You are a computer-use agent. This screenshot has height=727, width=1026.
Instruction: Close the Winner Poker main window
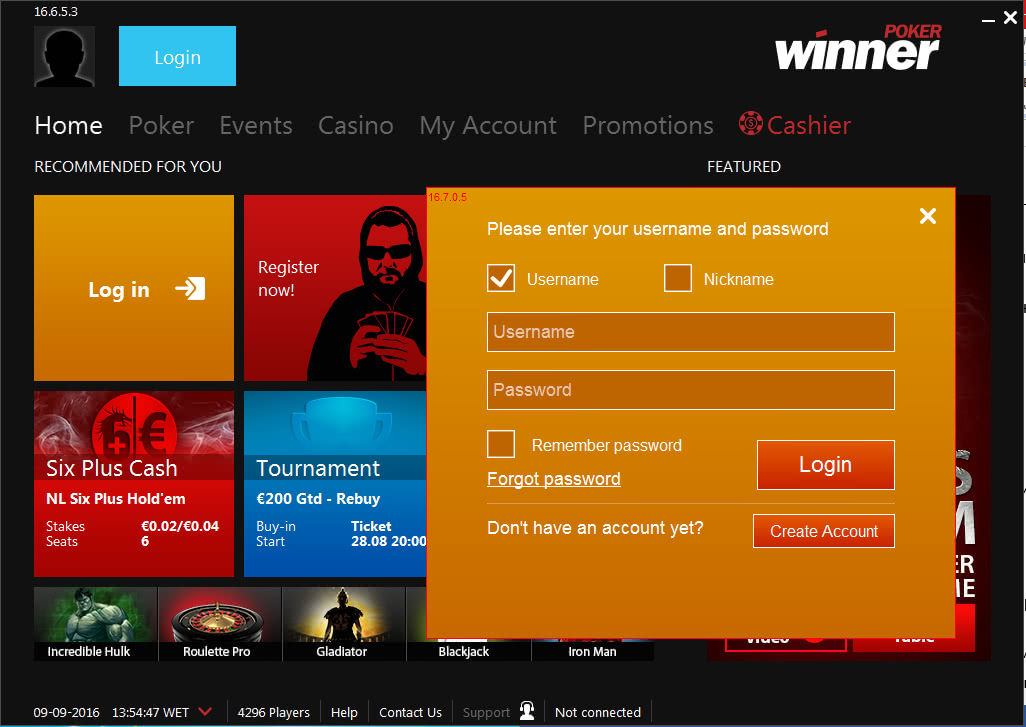pos(1010,18)
